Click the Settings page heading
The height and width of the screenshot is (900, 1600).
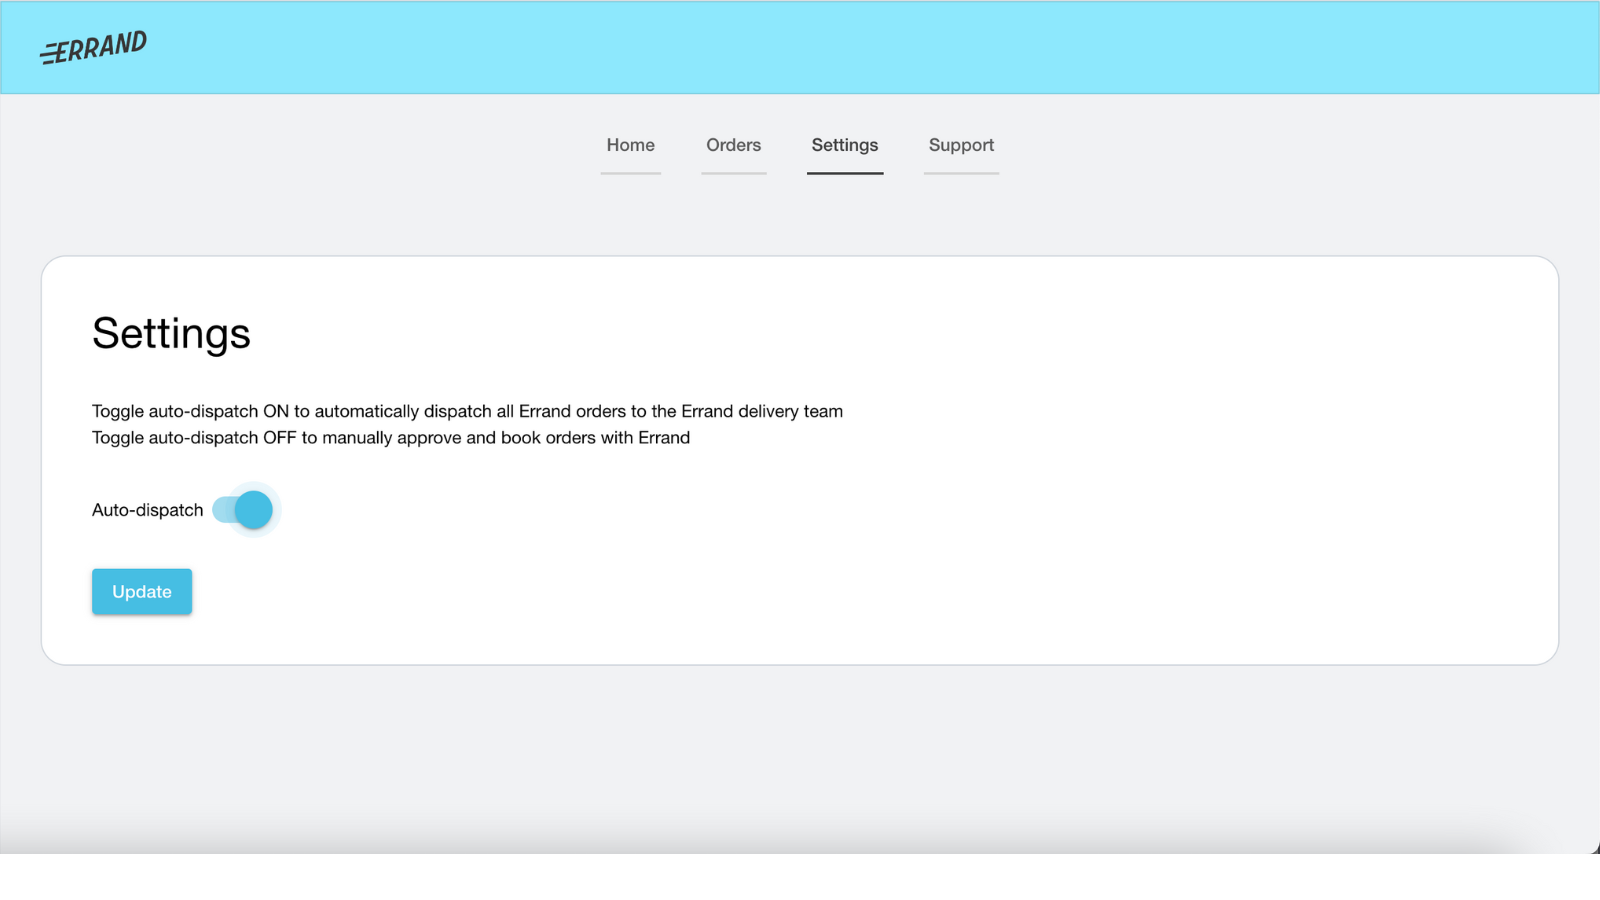click(171, 333)
